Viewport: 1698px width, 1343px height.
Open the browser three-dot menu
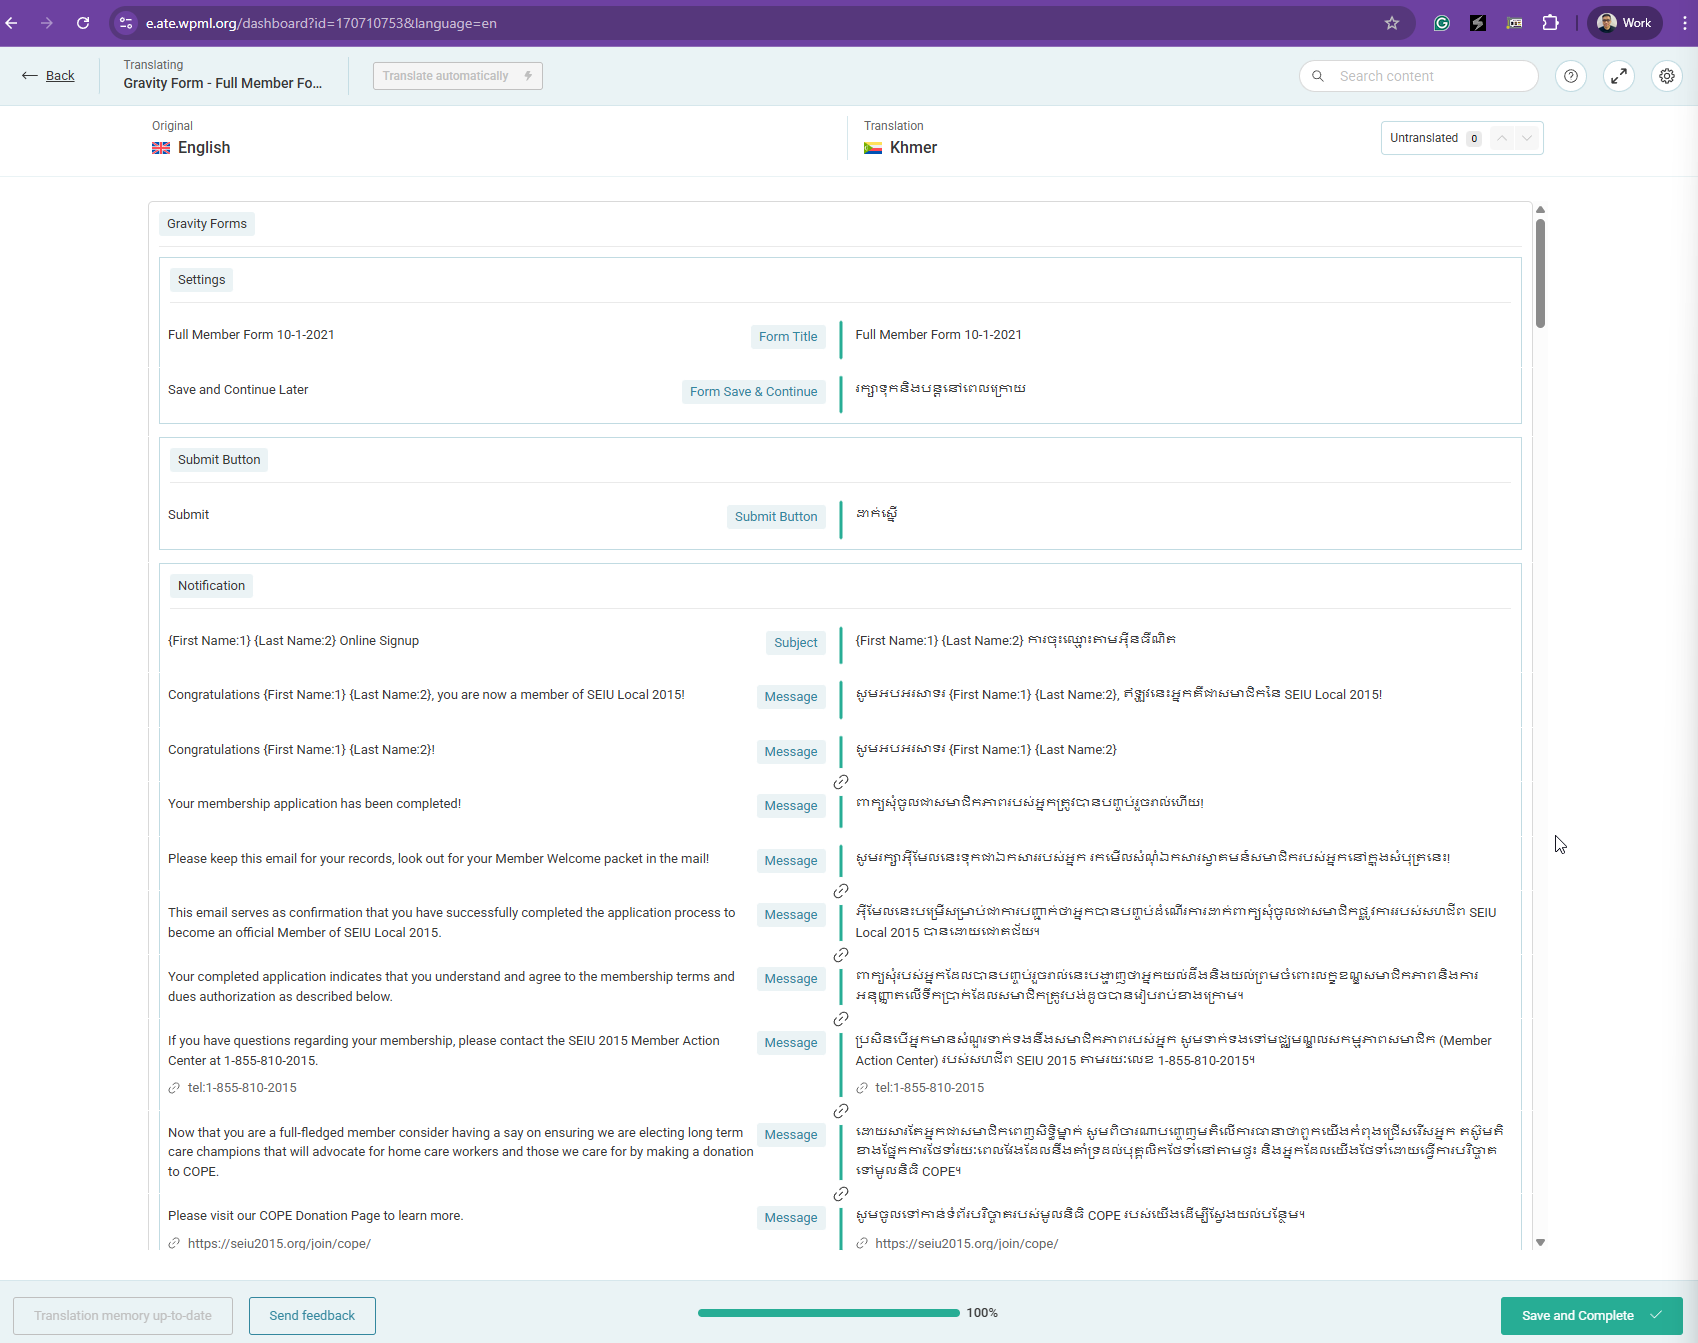coord(1684,23)
